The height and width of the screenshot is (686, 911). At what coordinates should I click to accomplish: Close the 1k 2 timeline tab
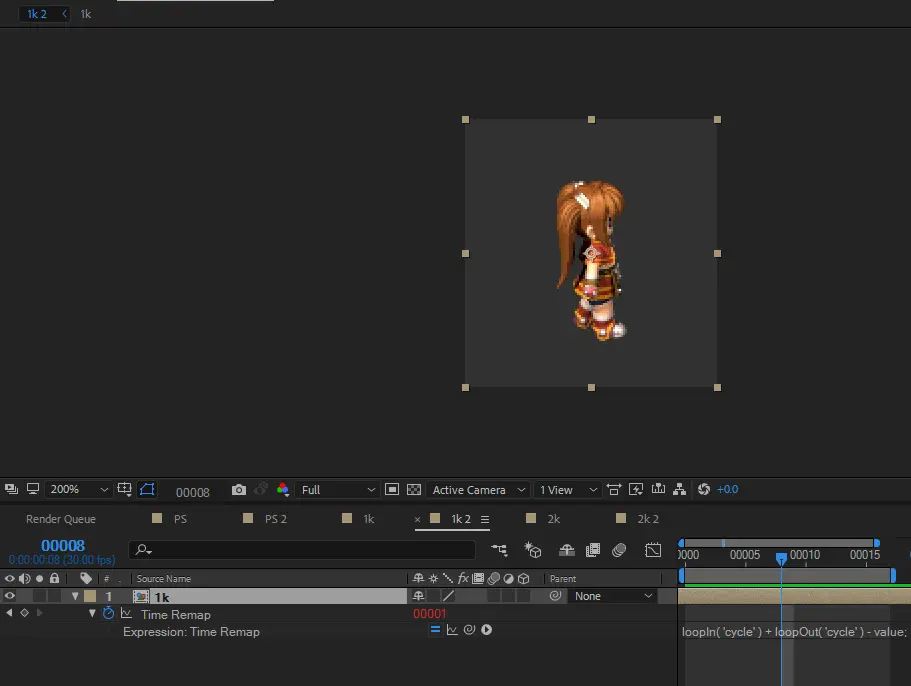pos(417,519)
